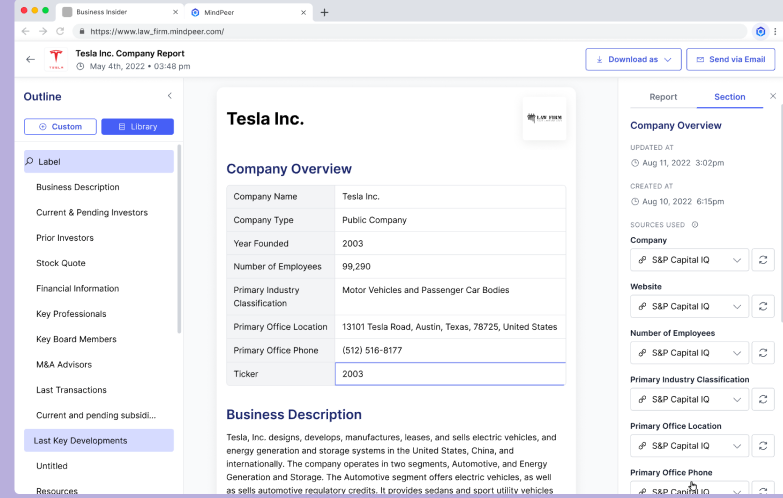Click the Label search field in the outline
The image size is (783, 498).
coord(99,161)
